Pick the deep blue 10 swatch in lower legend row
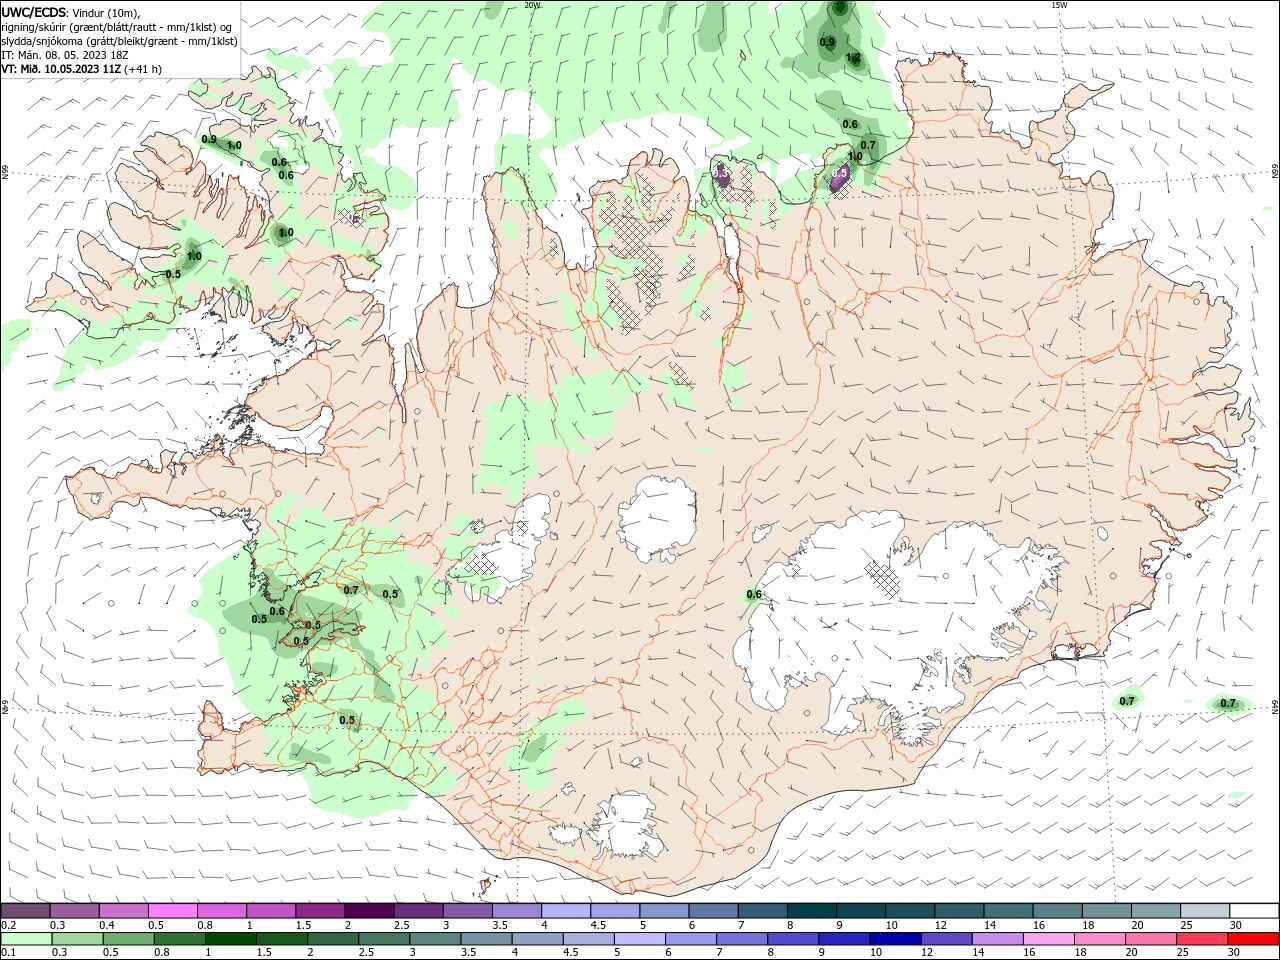 [x=895, y=939]
